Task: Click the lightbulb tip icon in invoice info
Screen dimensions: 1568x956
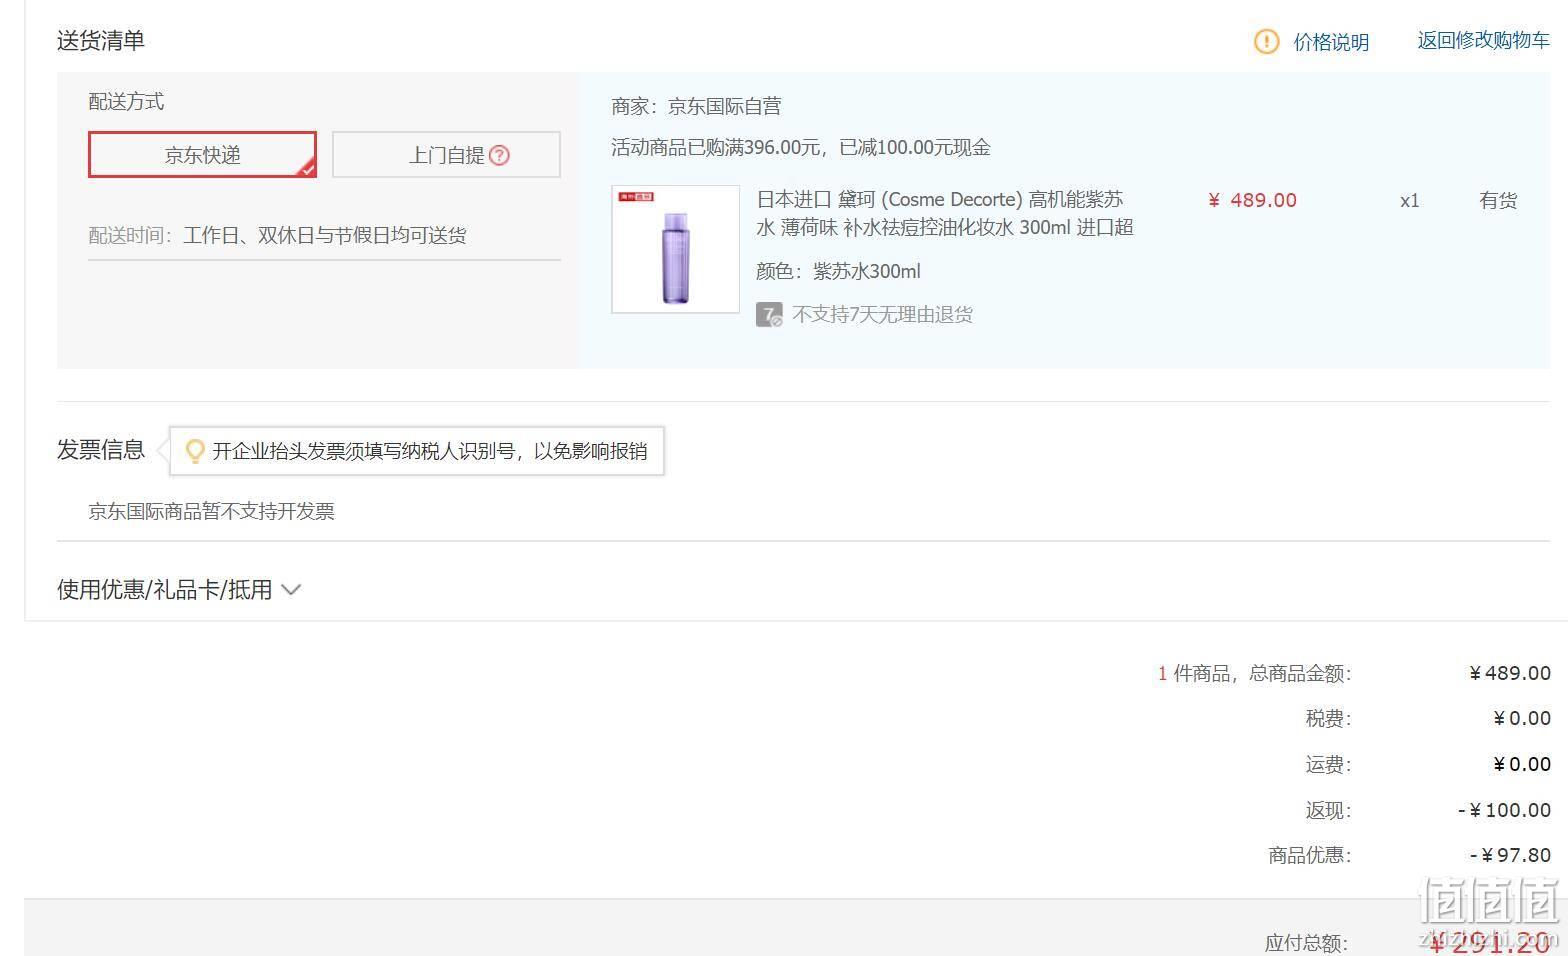Action: point(196,451)
